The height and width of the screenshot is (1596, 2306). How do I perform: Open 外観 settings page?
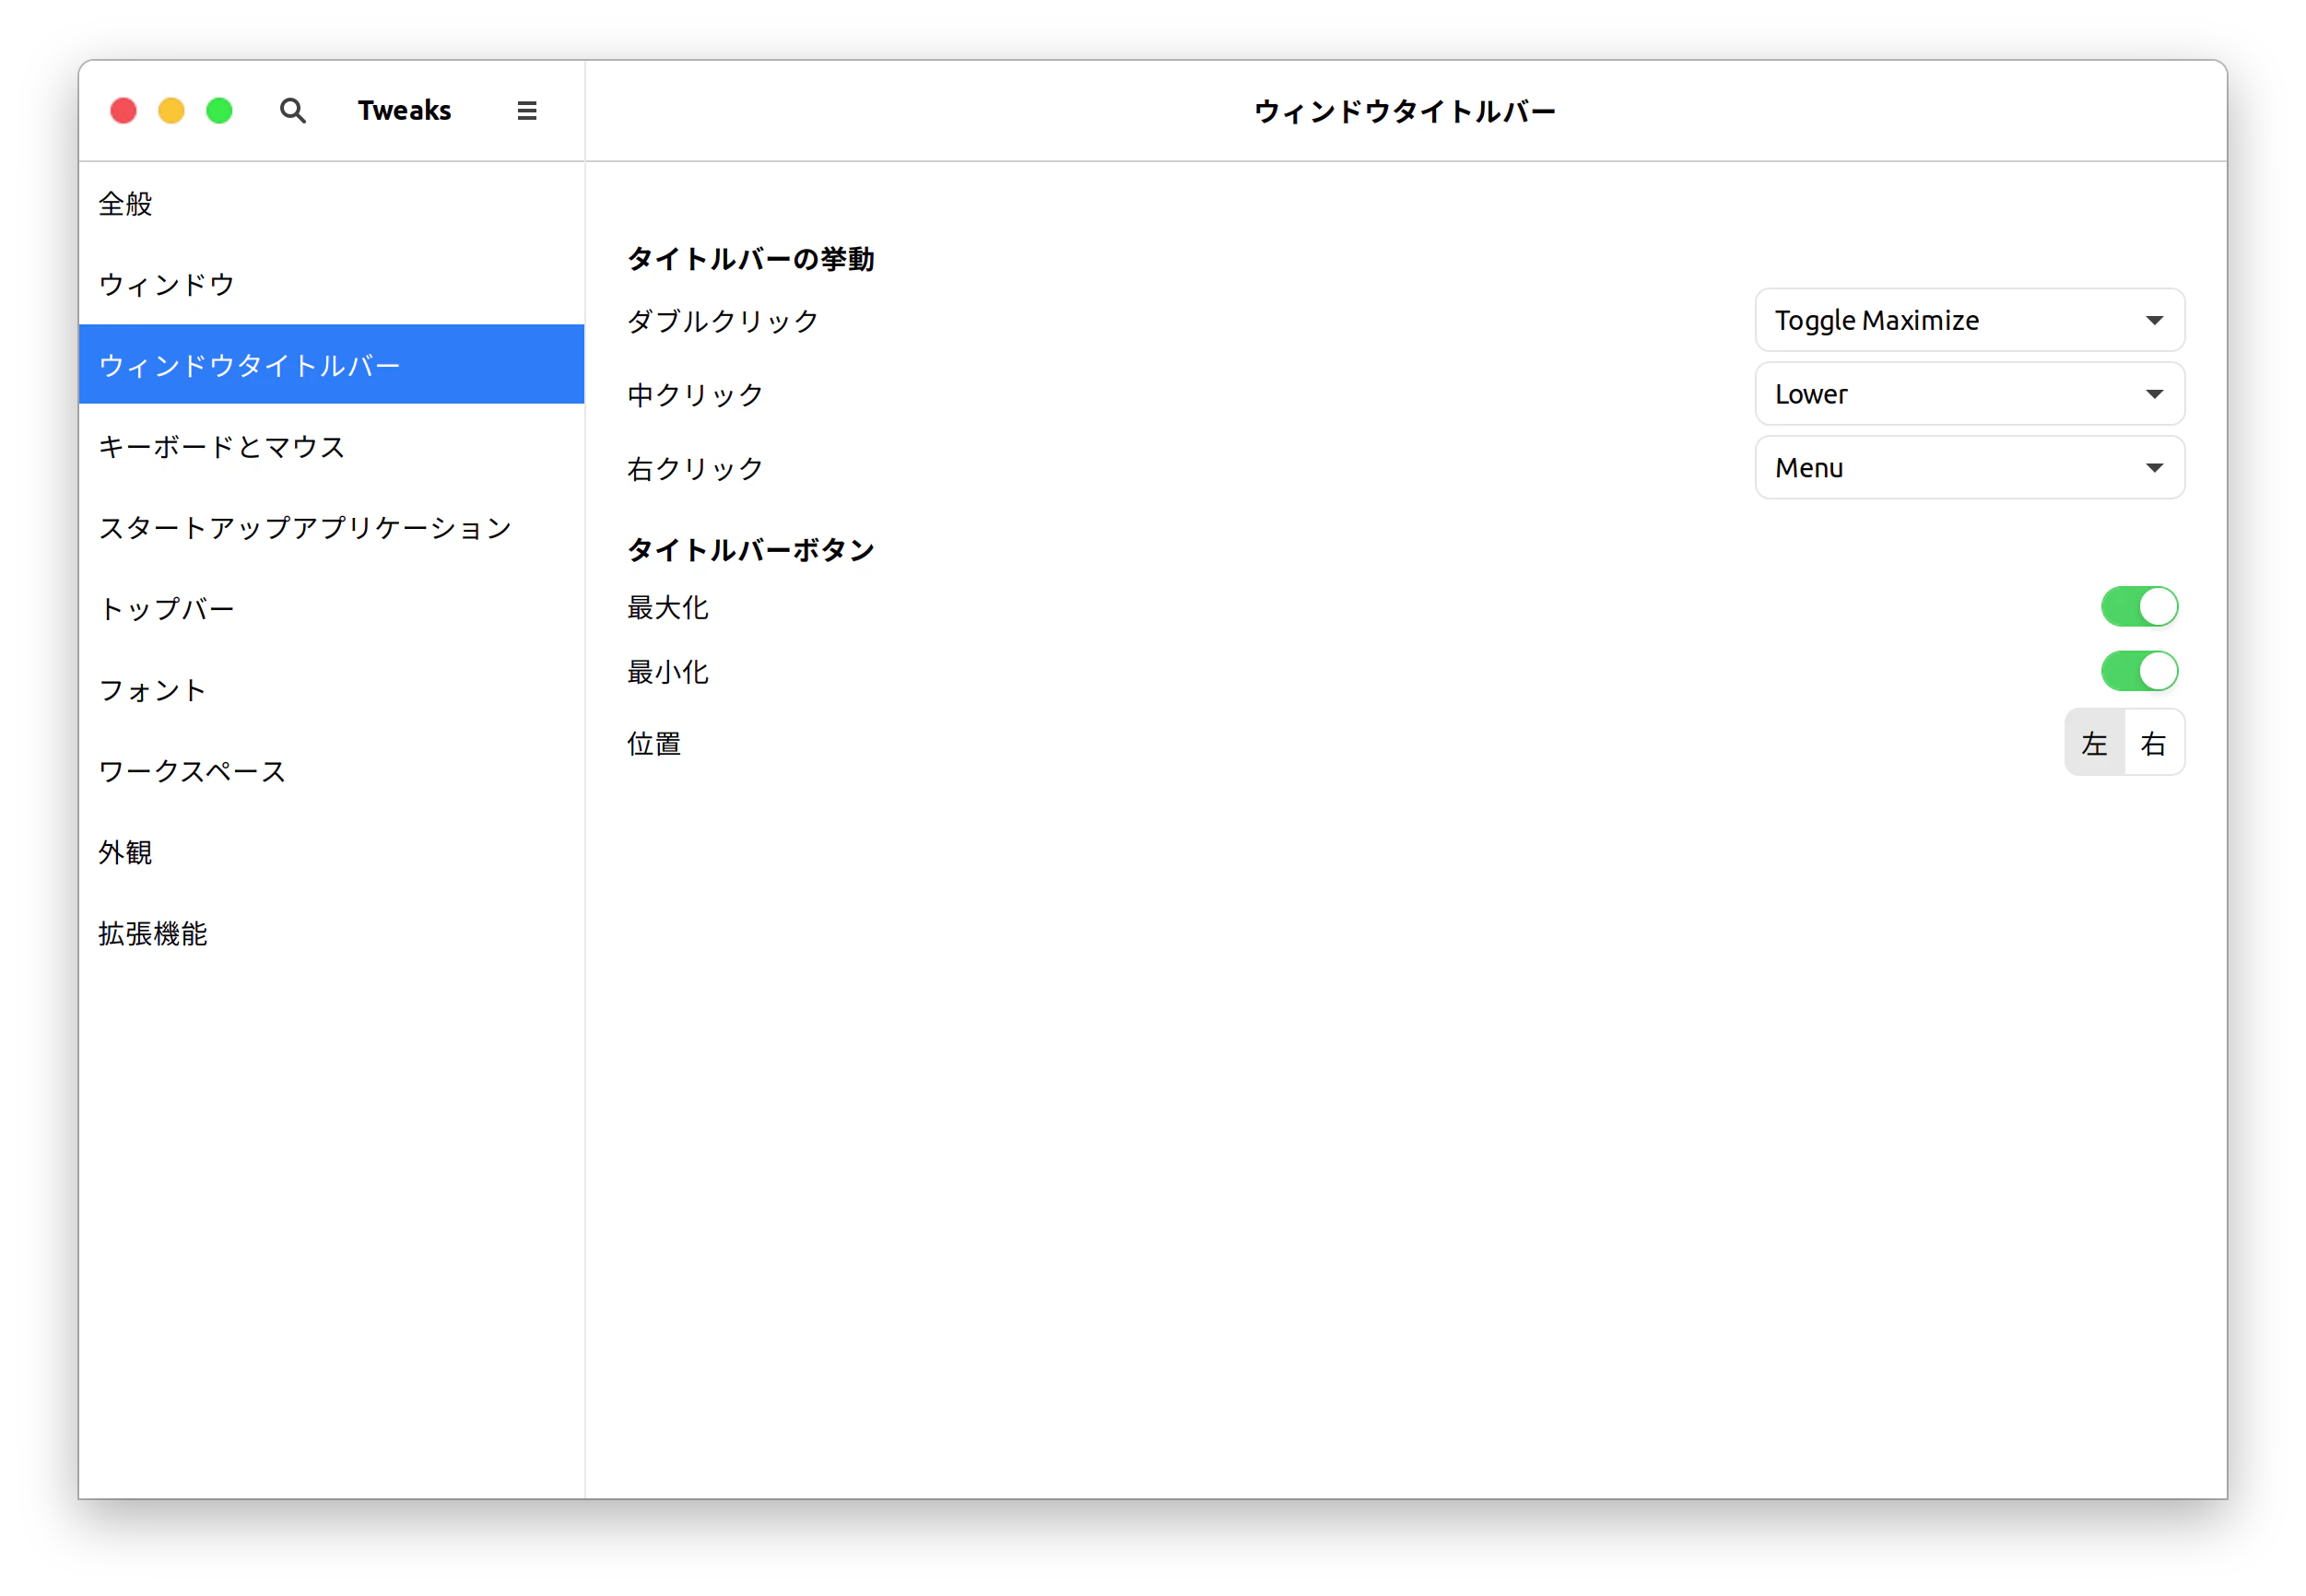pyautogui.click(x=331, y=852)
